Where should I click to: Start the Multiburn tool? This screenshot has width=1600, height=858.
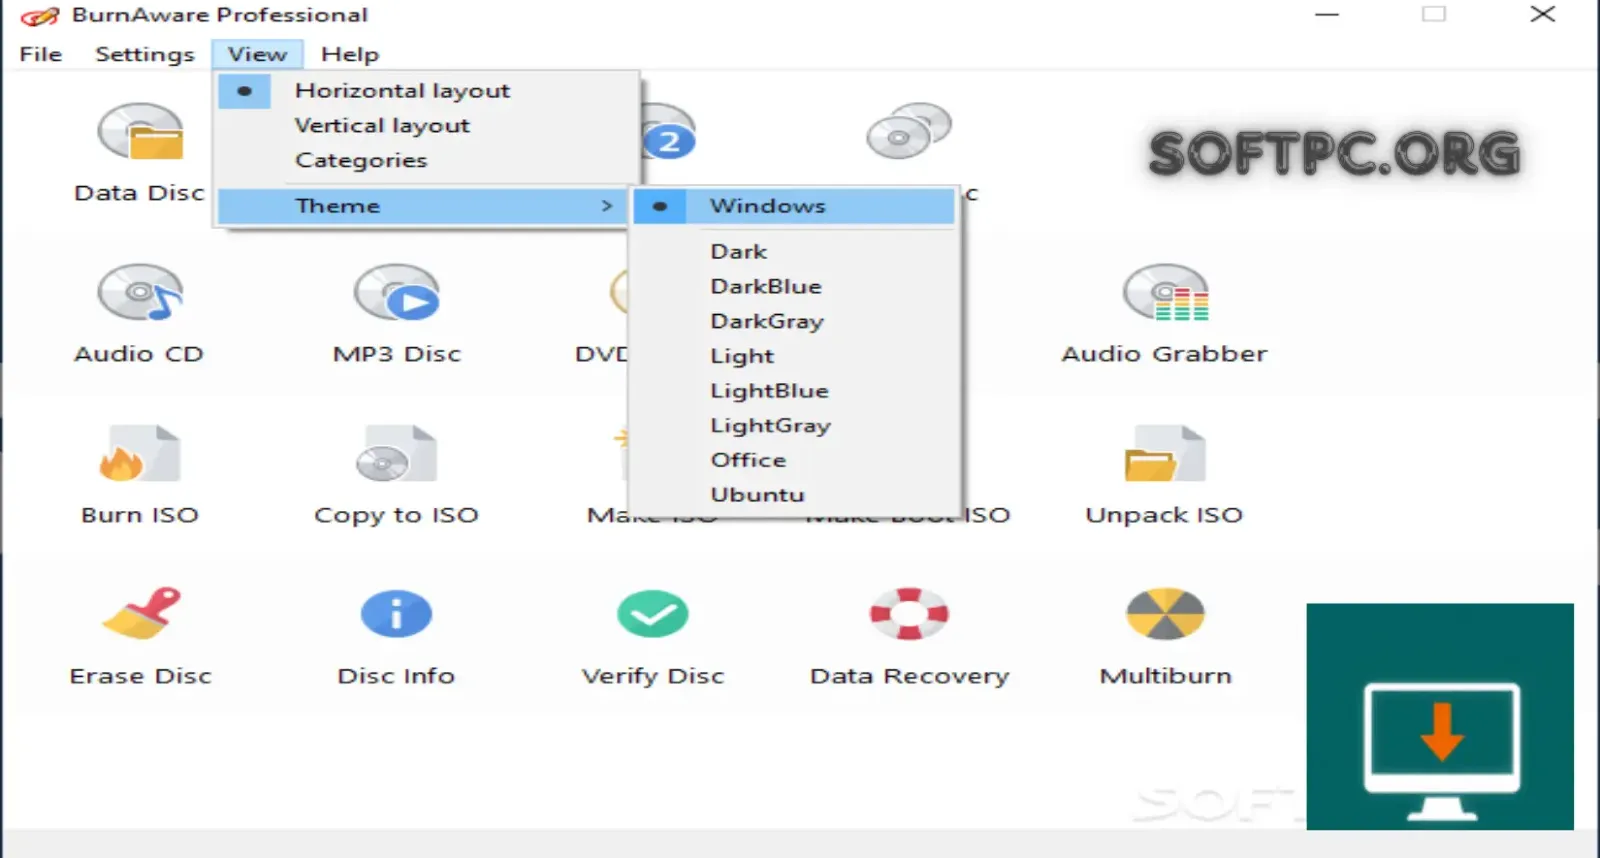click(x=1165, y=636)
